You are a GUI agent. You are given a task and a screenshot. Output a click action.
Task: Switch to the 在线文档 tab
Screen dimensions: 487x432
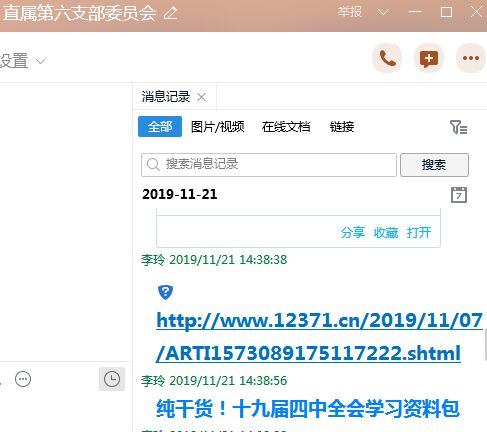tap(286, 127)
